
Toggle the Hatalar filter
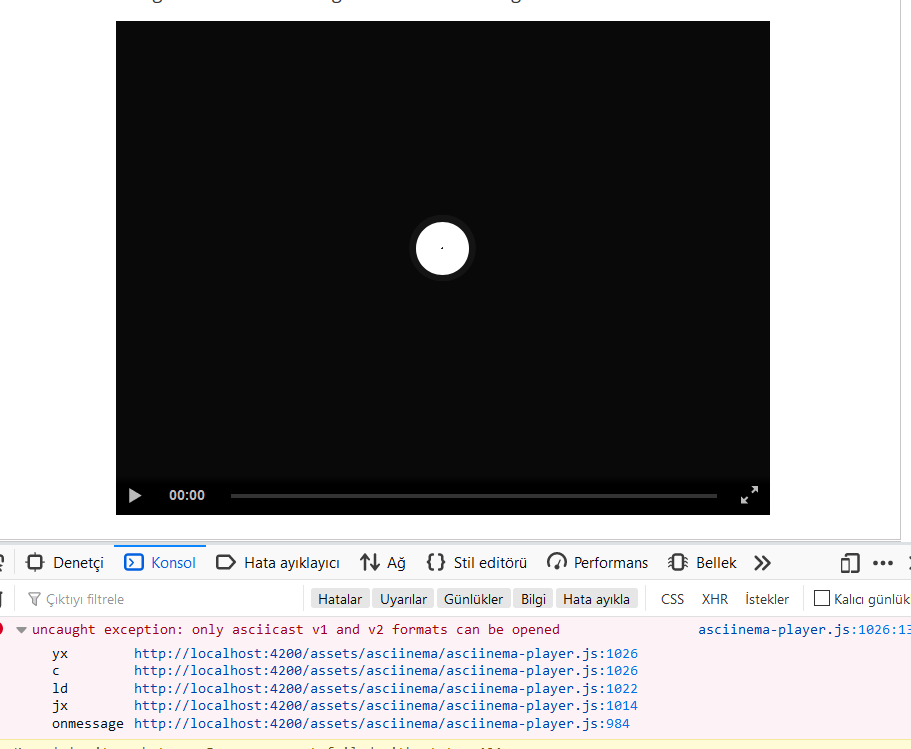coord(339,598)
